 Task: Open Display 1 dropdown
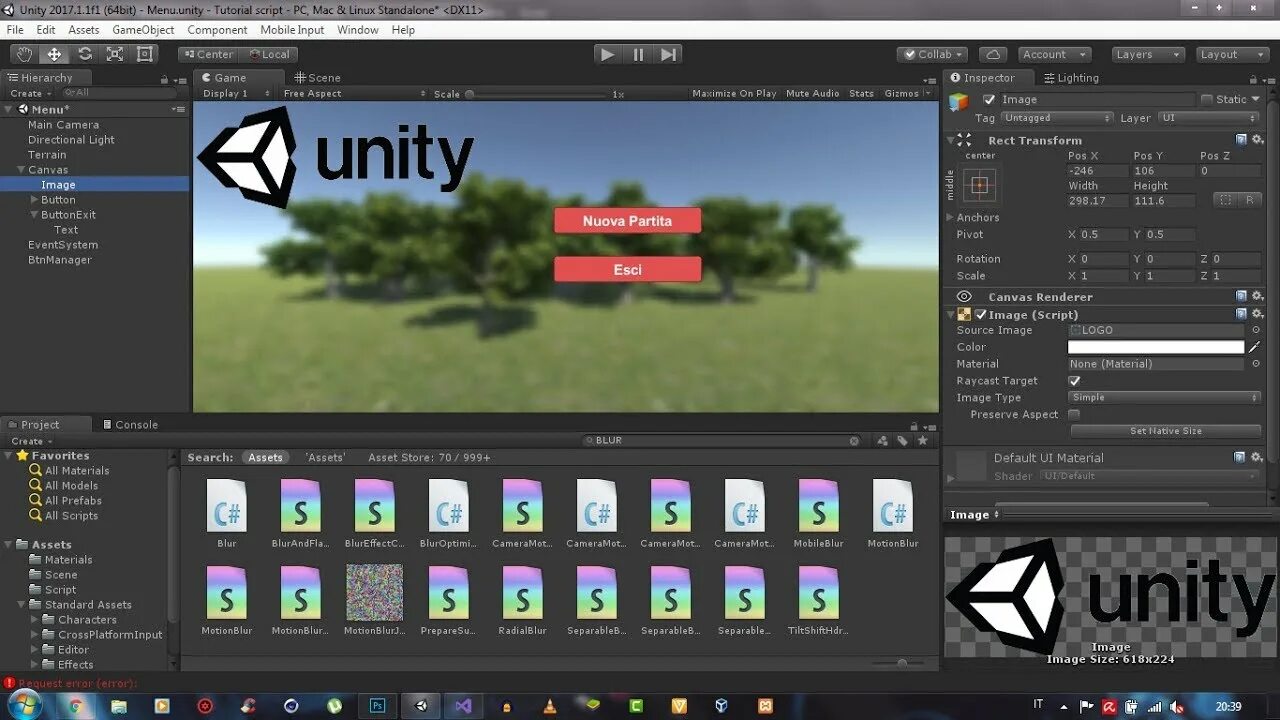click(237, 93)
